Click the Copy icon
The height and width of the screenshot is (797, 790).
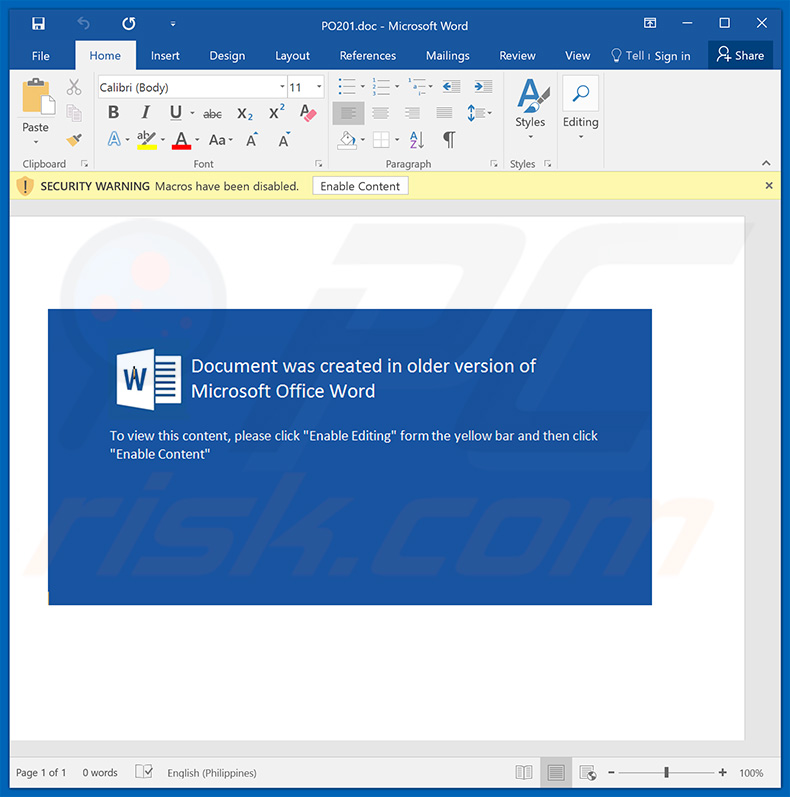pyautogui.click(x=74, y=113)
